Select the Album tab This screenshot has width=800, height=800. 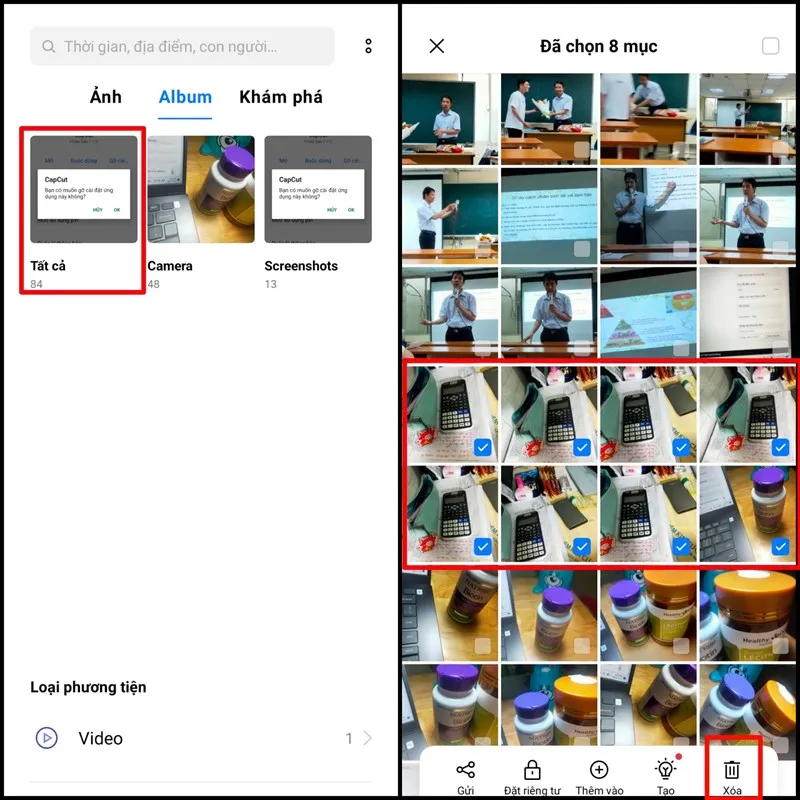[185, 97]
